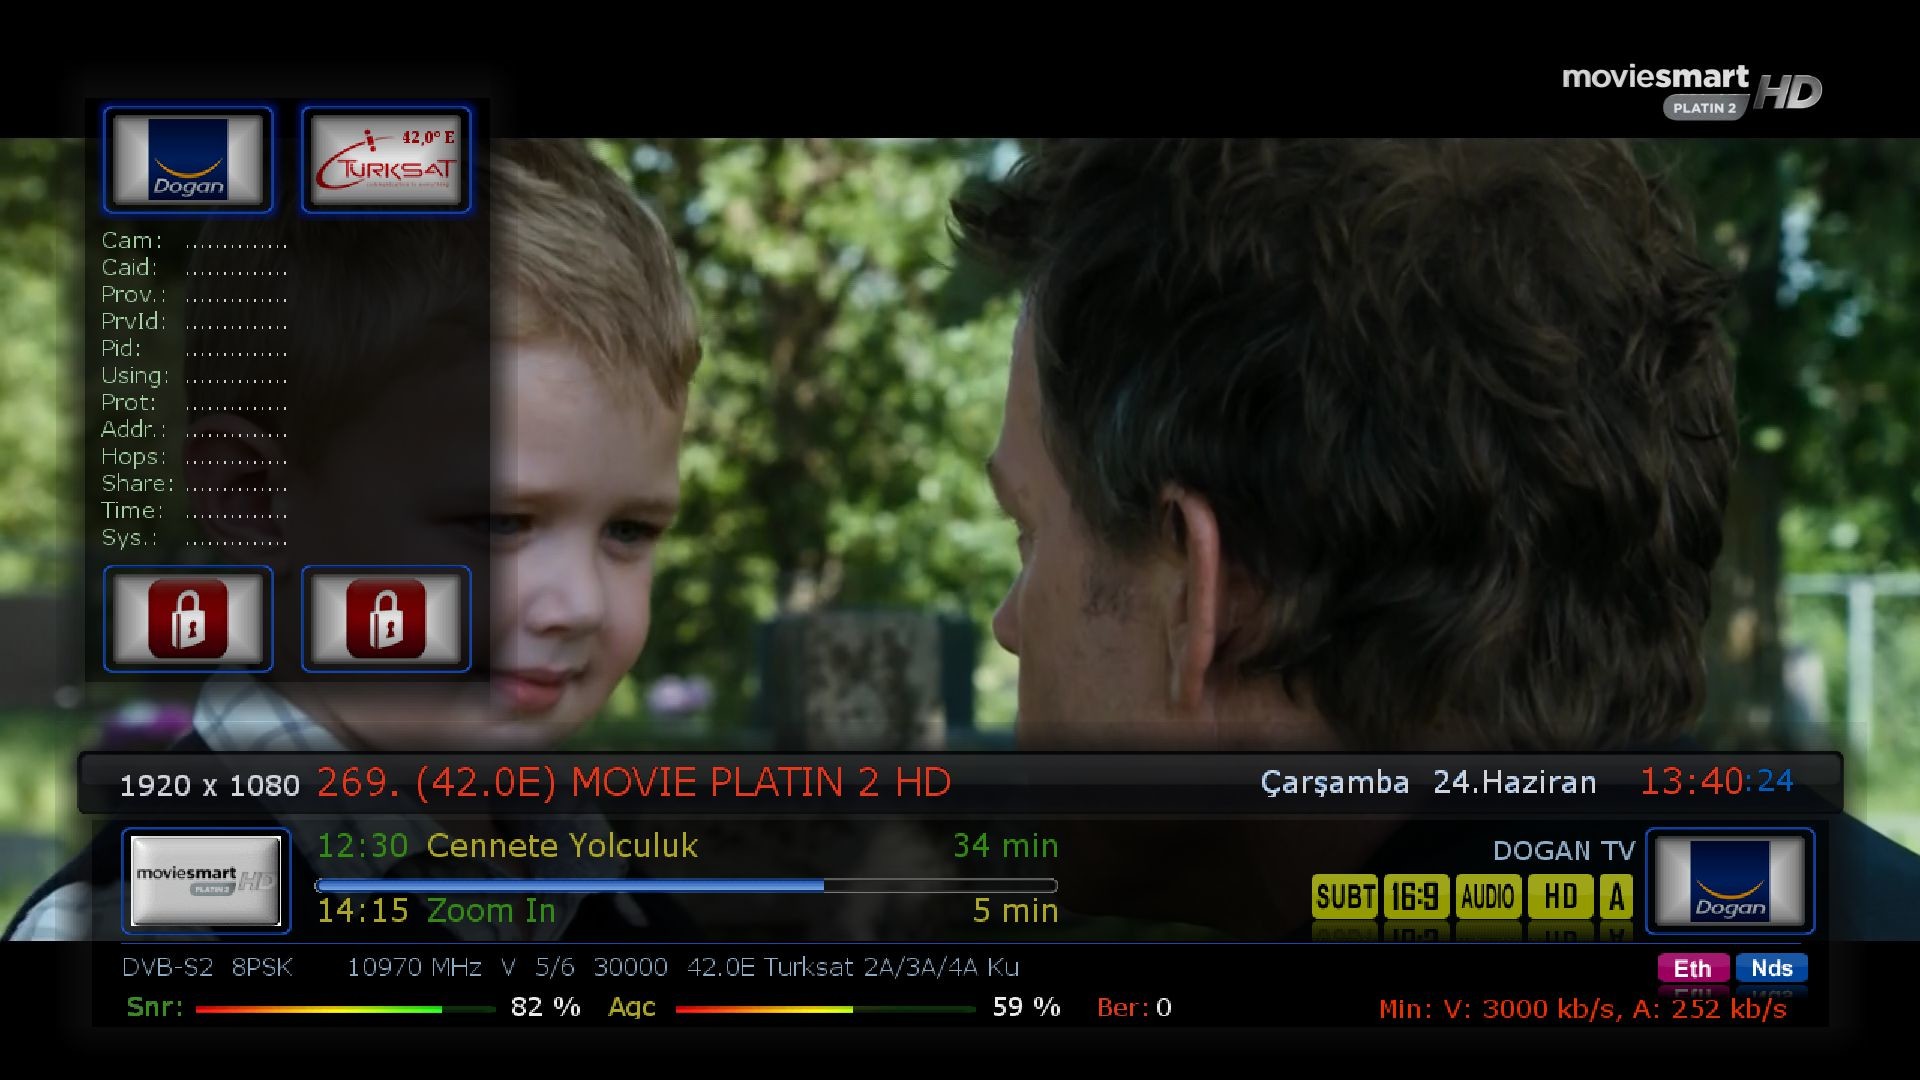Click the Sys.: row in the info panel
Image resolution: width=1920 pixels, height=1080 pixels.
coord(194,538)
